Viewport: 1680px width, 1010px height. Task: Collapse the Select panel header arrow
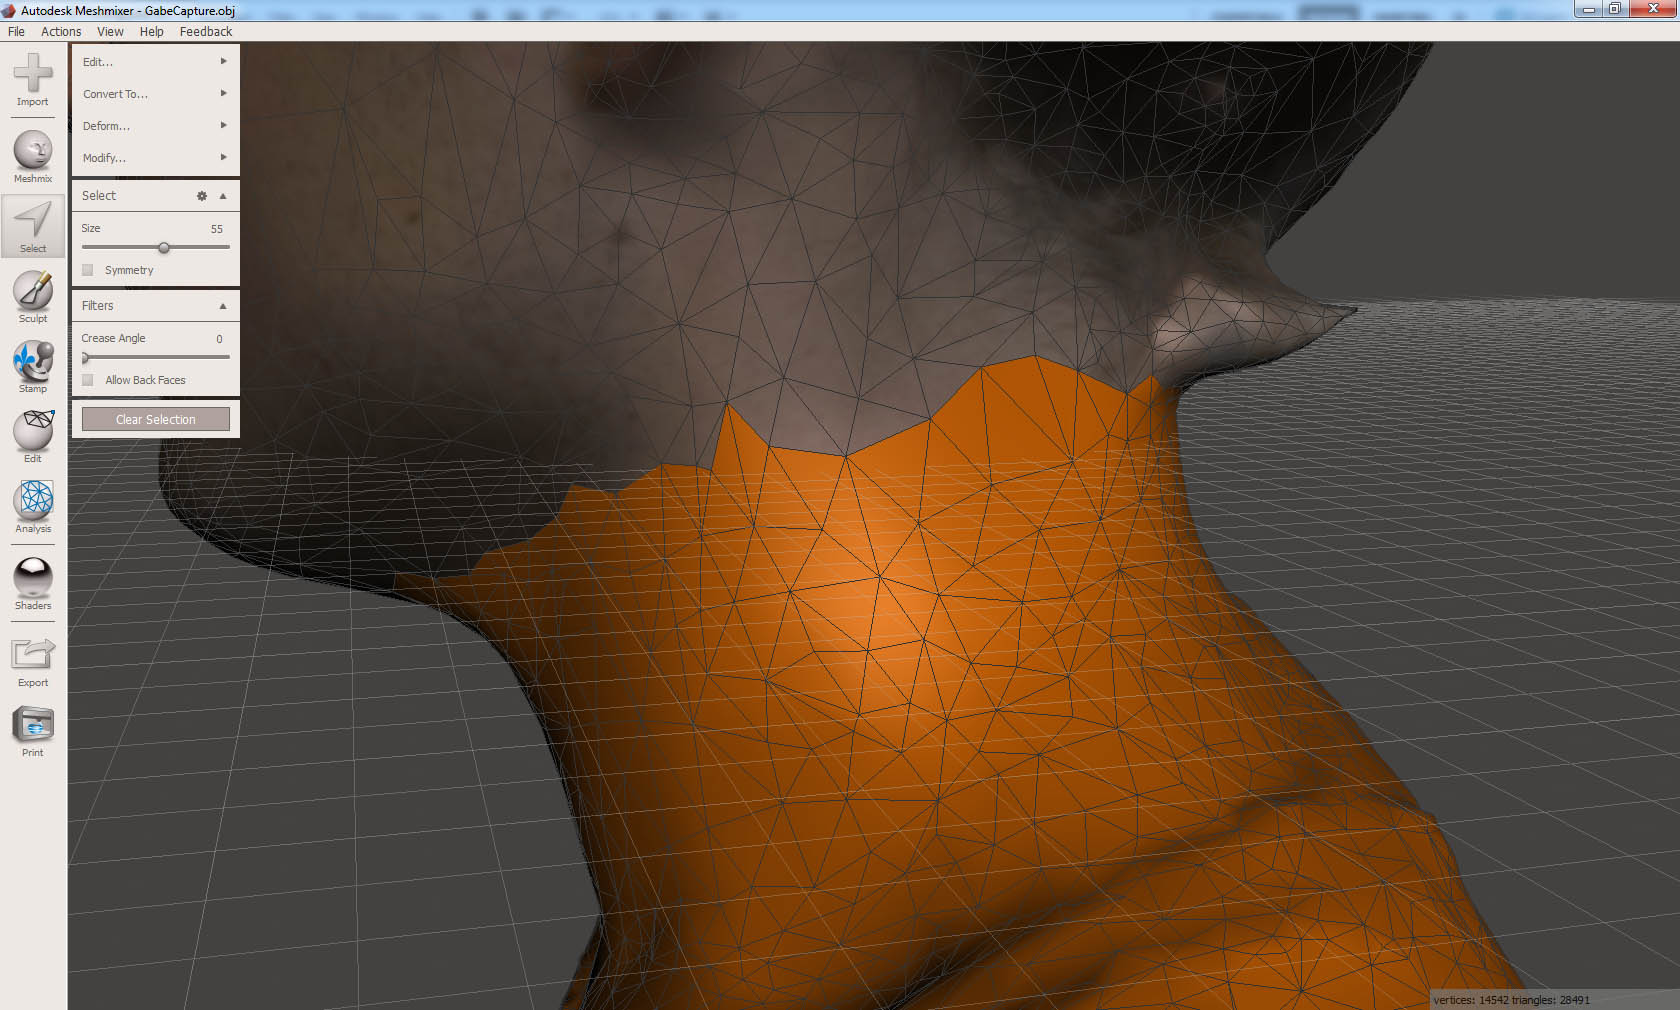(x=223, y=196)
